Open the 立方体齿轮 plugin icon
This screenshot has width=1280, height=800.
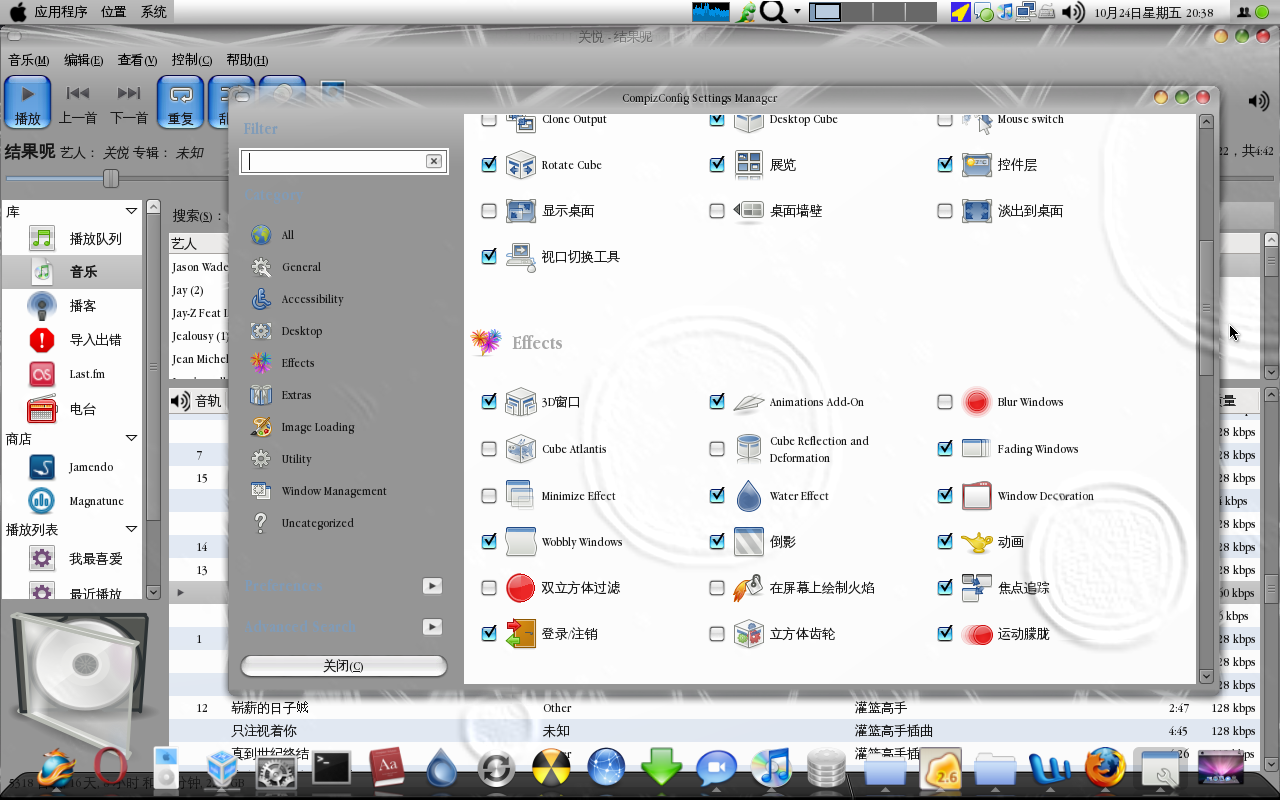(749, 634)
